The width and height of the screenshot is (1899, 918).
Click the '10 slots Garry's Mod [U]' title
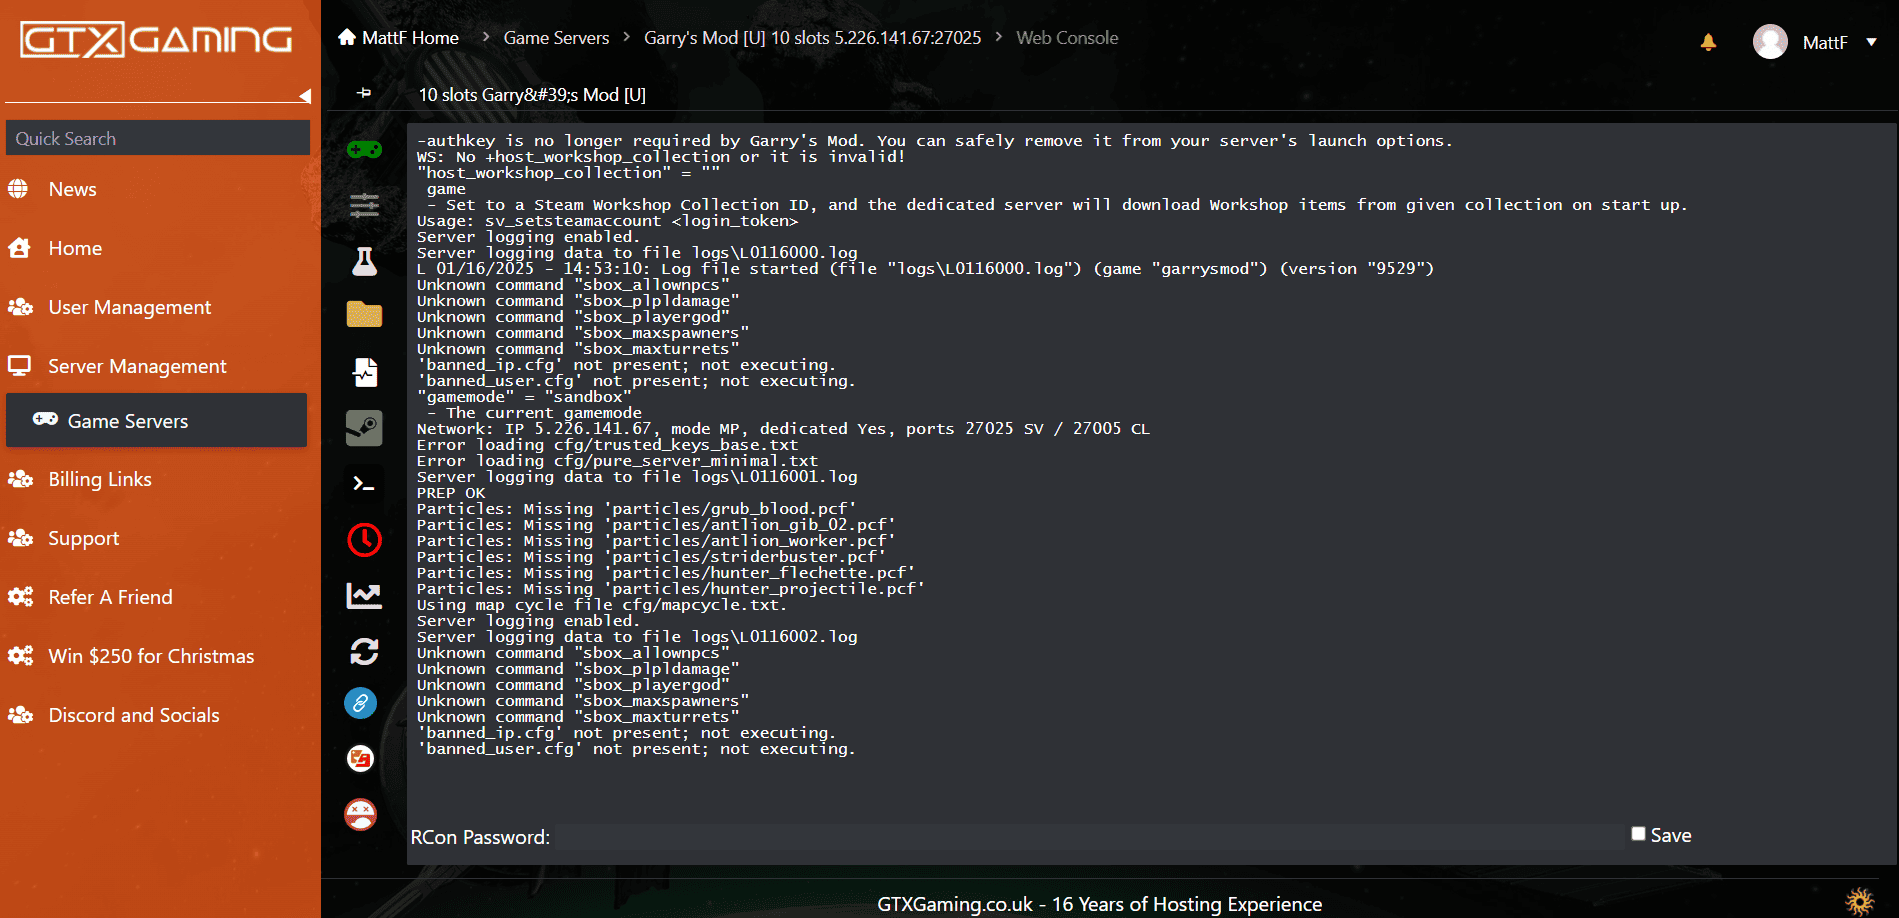(x=532, y=95)
